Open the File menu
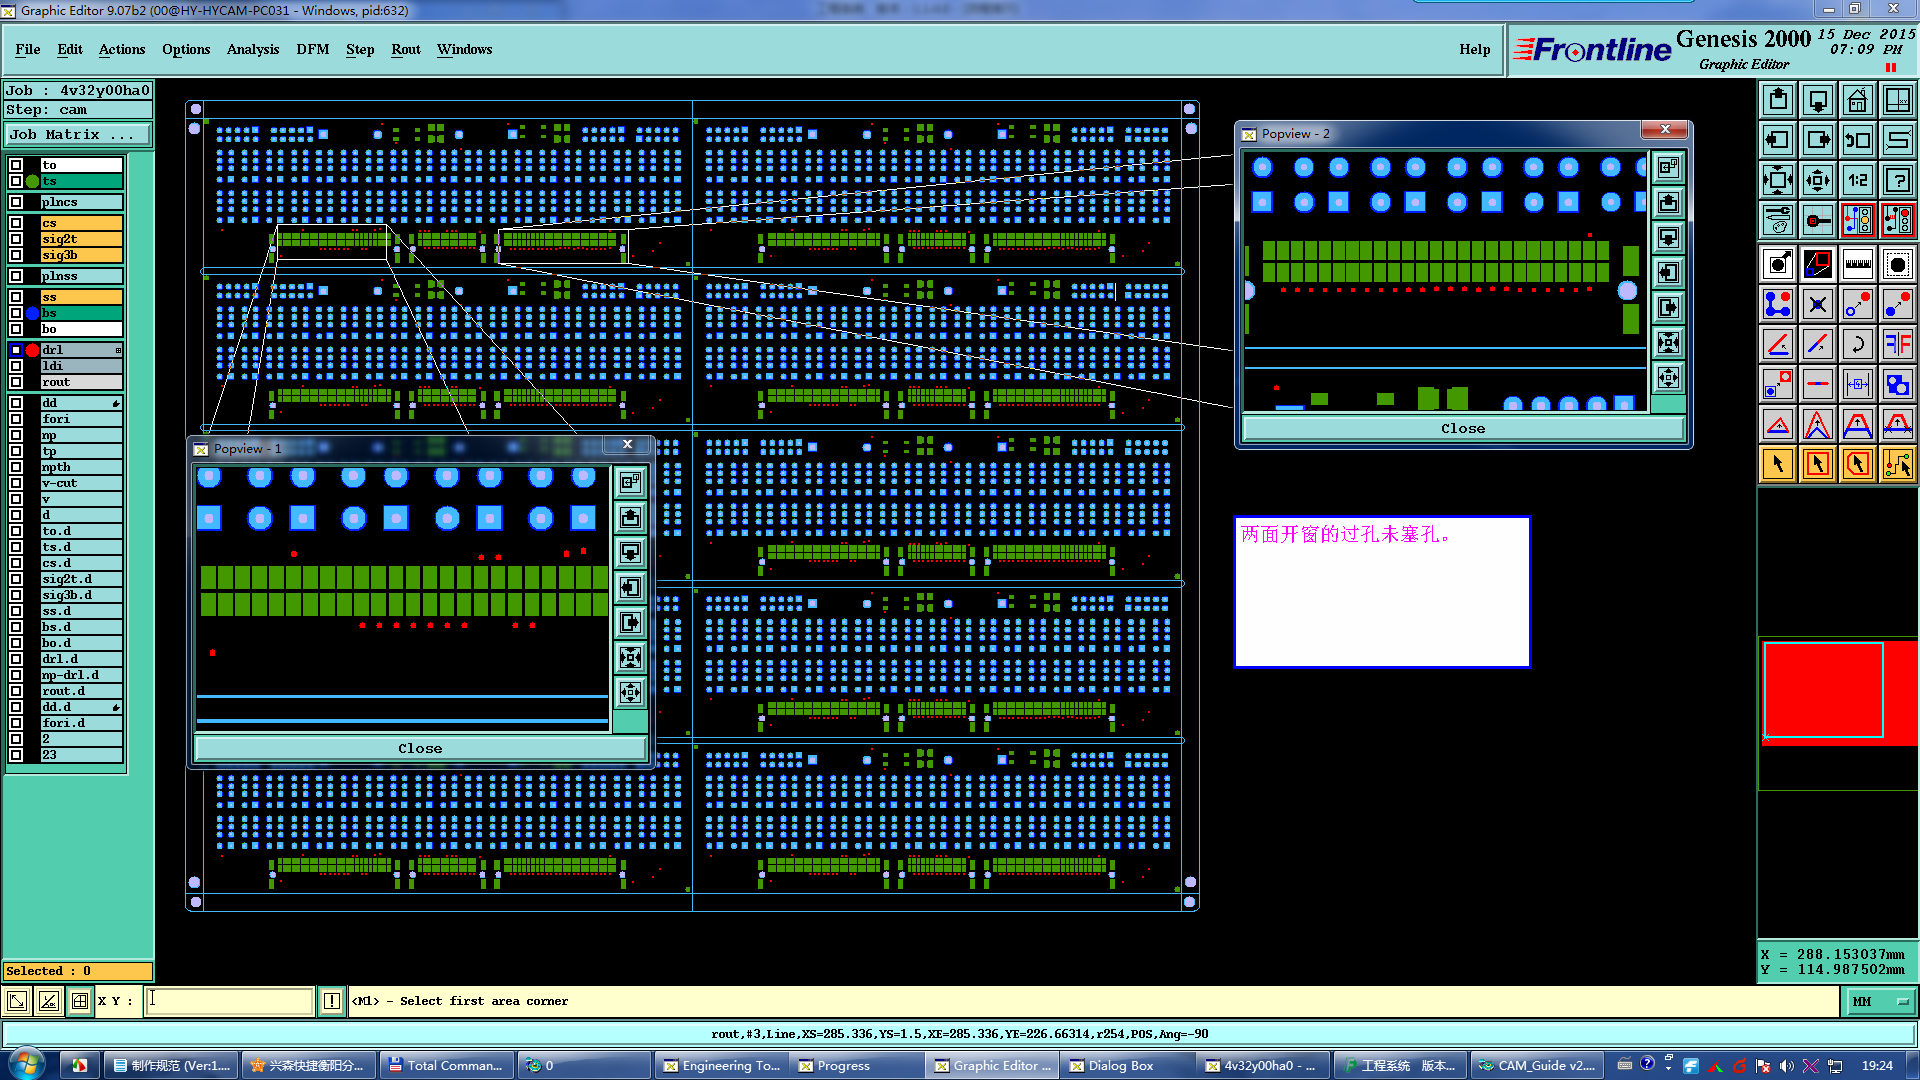This screenshot has height=1080, width=1920. [x=28, y=49]
